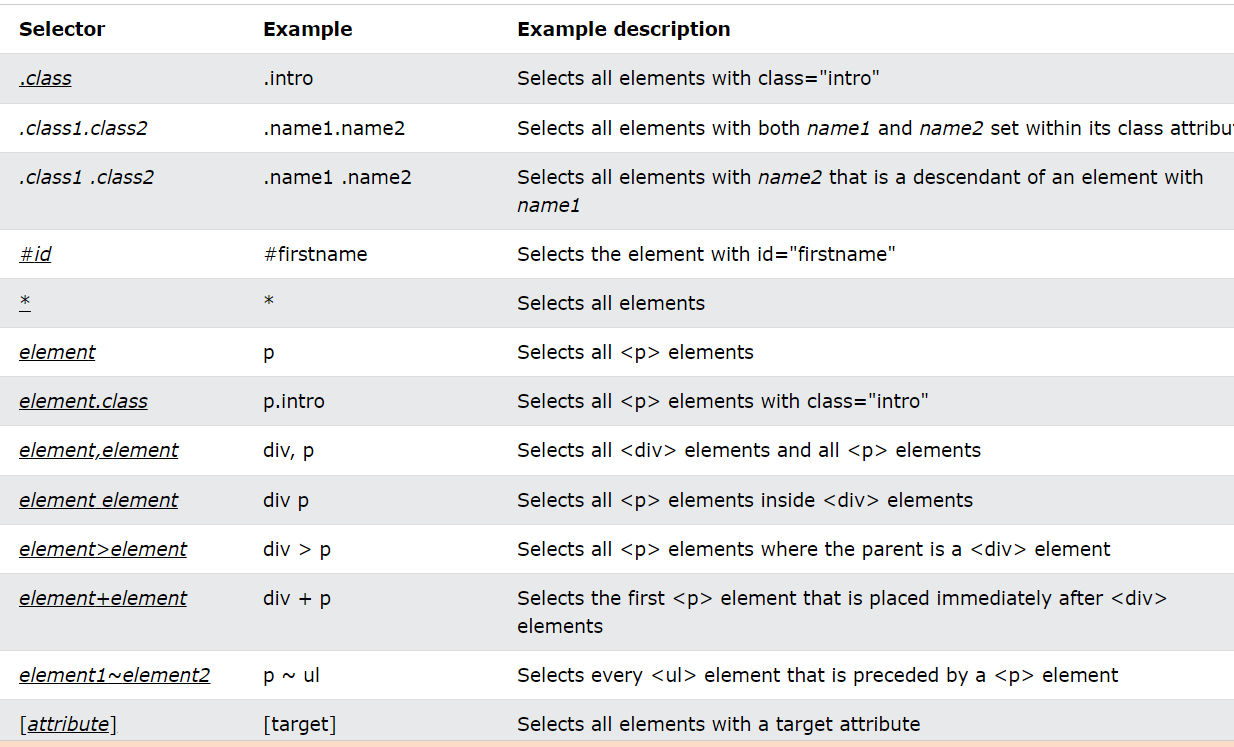Open the element>element selector link

click(103, 549)
